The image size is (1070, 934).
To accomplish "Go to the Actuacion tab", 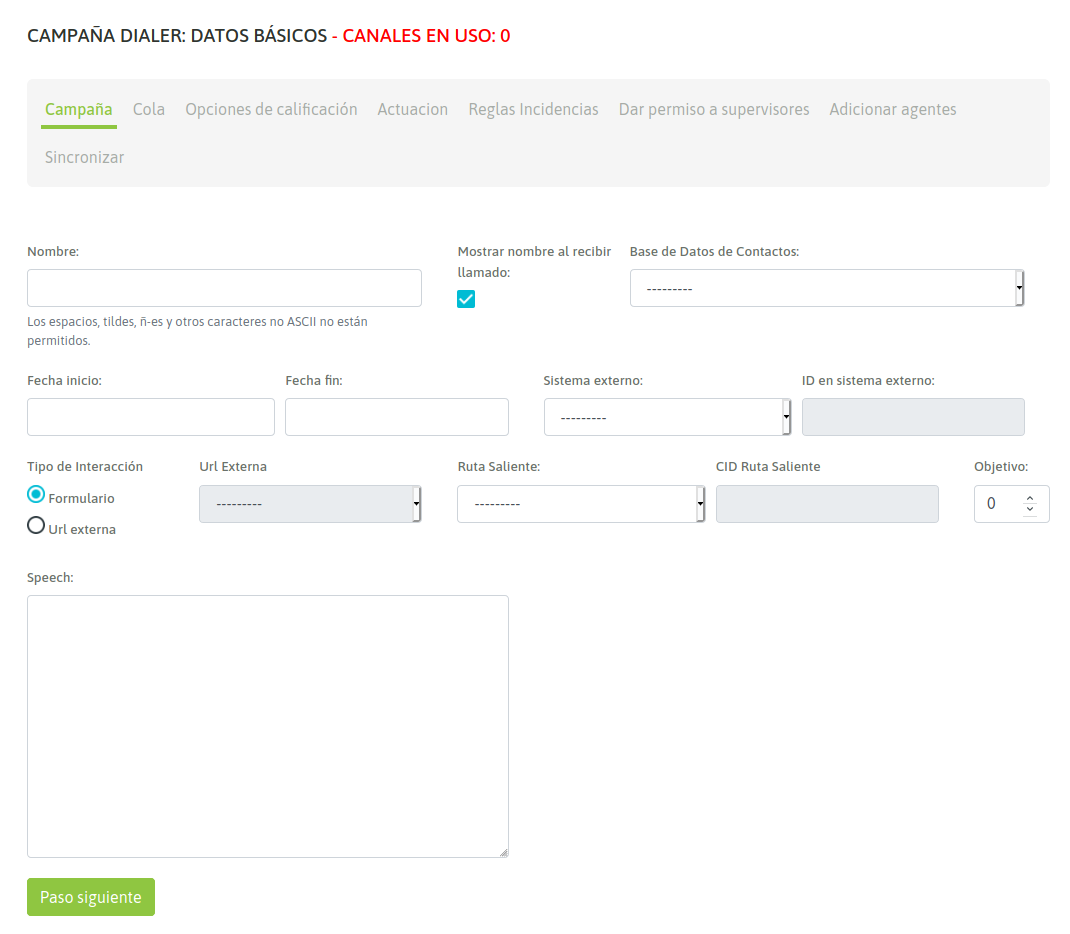I will (x=412, y=109).
